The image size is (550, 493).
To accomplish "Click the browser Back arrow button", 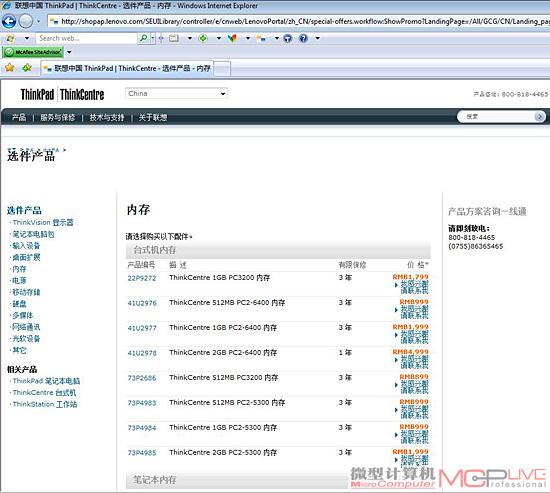I will (x=9, y=21).
